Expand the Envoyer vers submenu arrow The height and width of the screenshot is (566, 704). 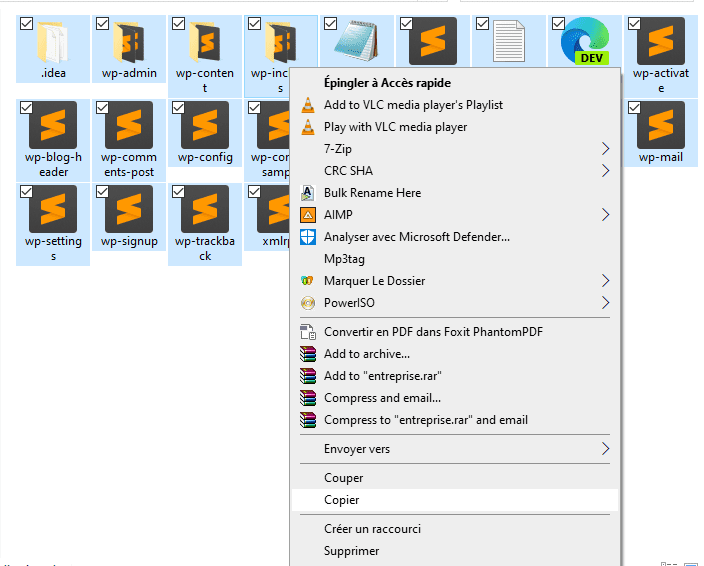click(605, 449)
